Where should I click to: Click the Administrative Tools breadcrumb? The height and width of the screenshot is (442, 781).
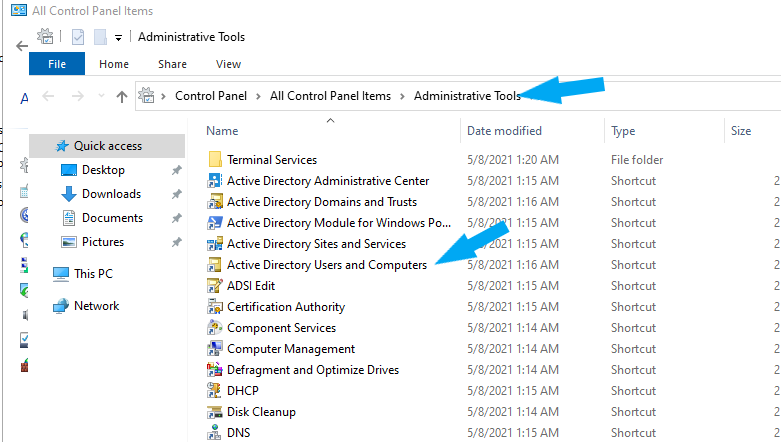(467, 96)
